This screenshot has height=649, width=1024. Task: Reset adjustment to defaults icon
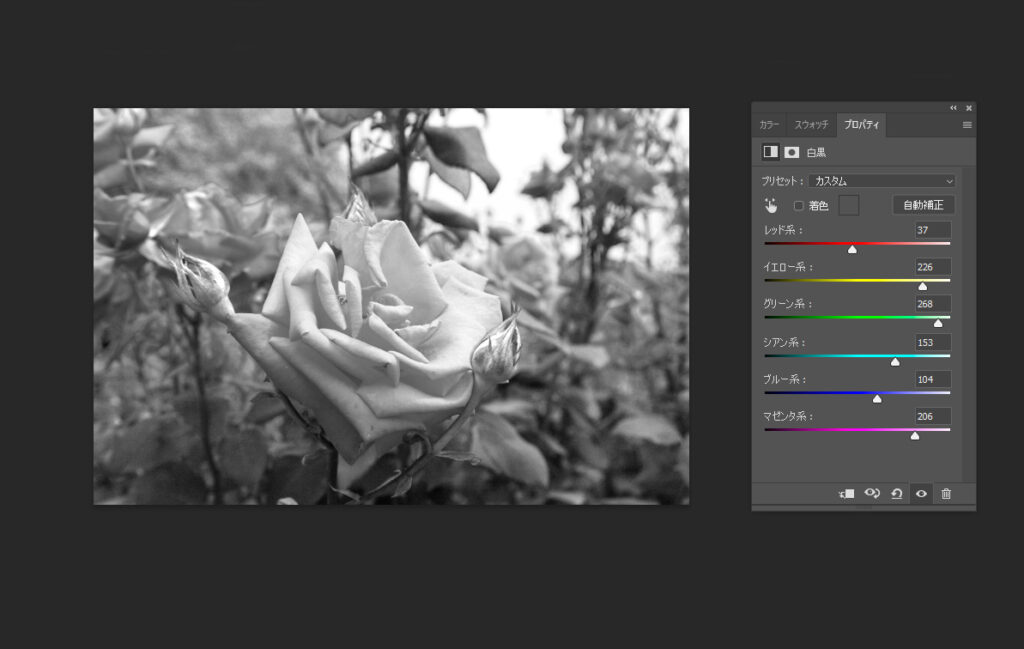(897, 494)
